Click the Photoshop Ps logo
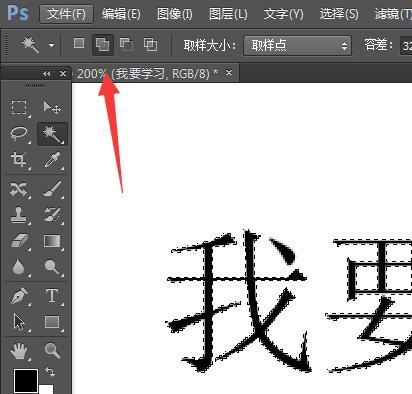 coord(18,13)
